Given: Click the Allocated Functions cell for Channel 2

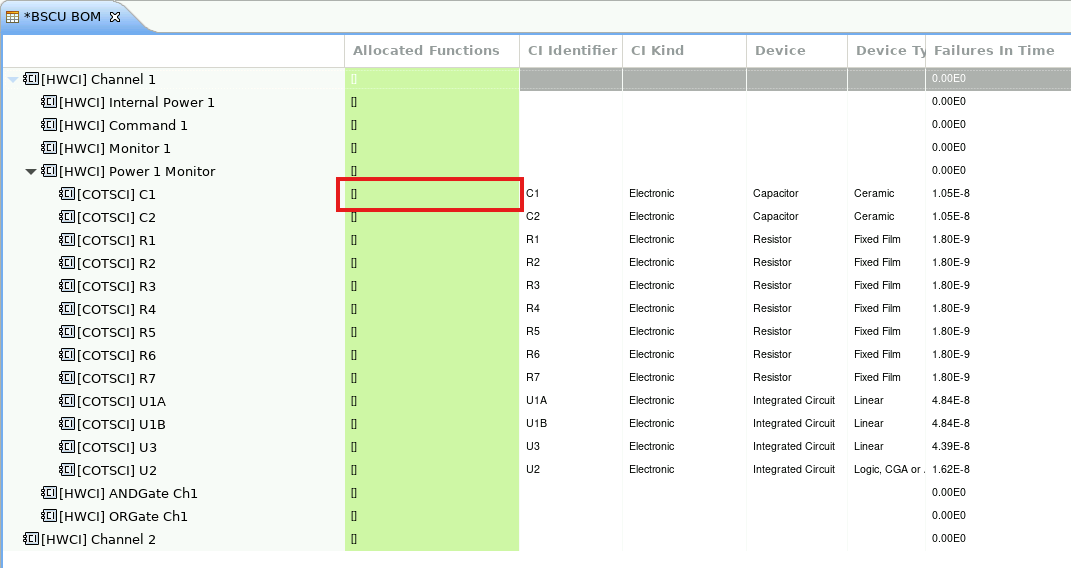Looking at the screenshot, I should (431, 539).
